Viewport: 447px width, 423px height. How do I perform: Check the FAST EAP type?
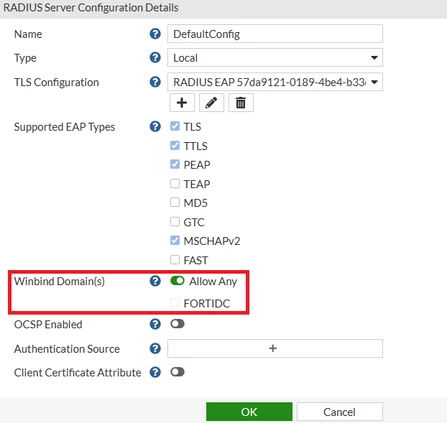coord(175,259)
